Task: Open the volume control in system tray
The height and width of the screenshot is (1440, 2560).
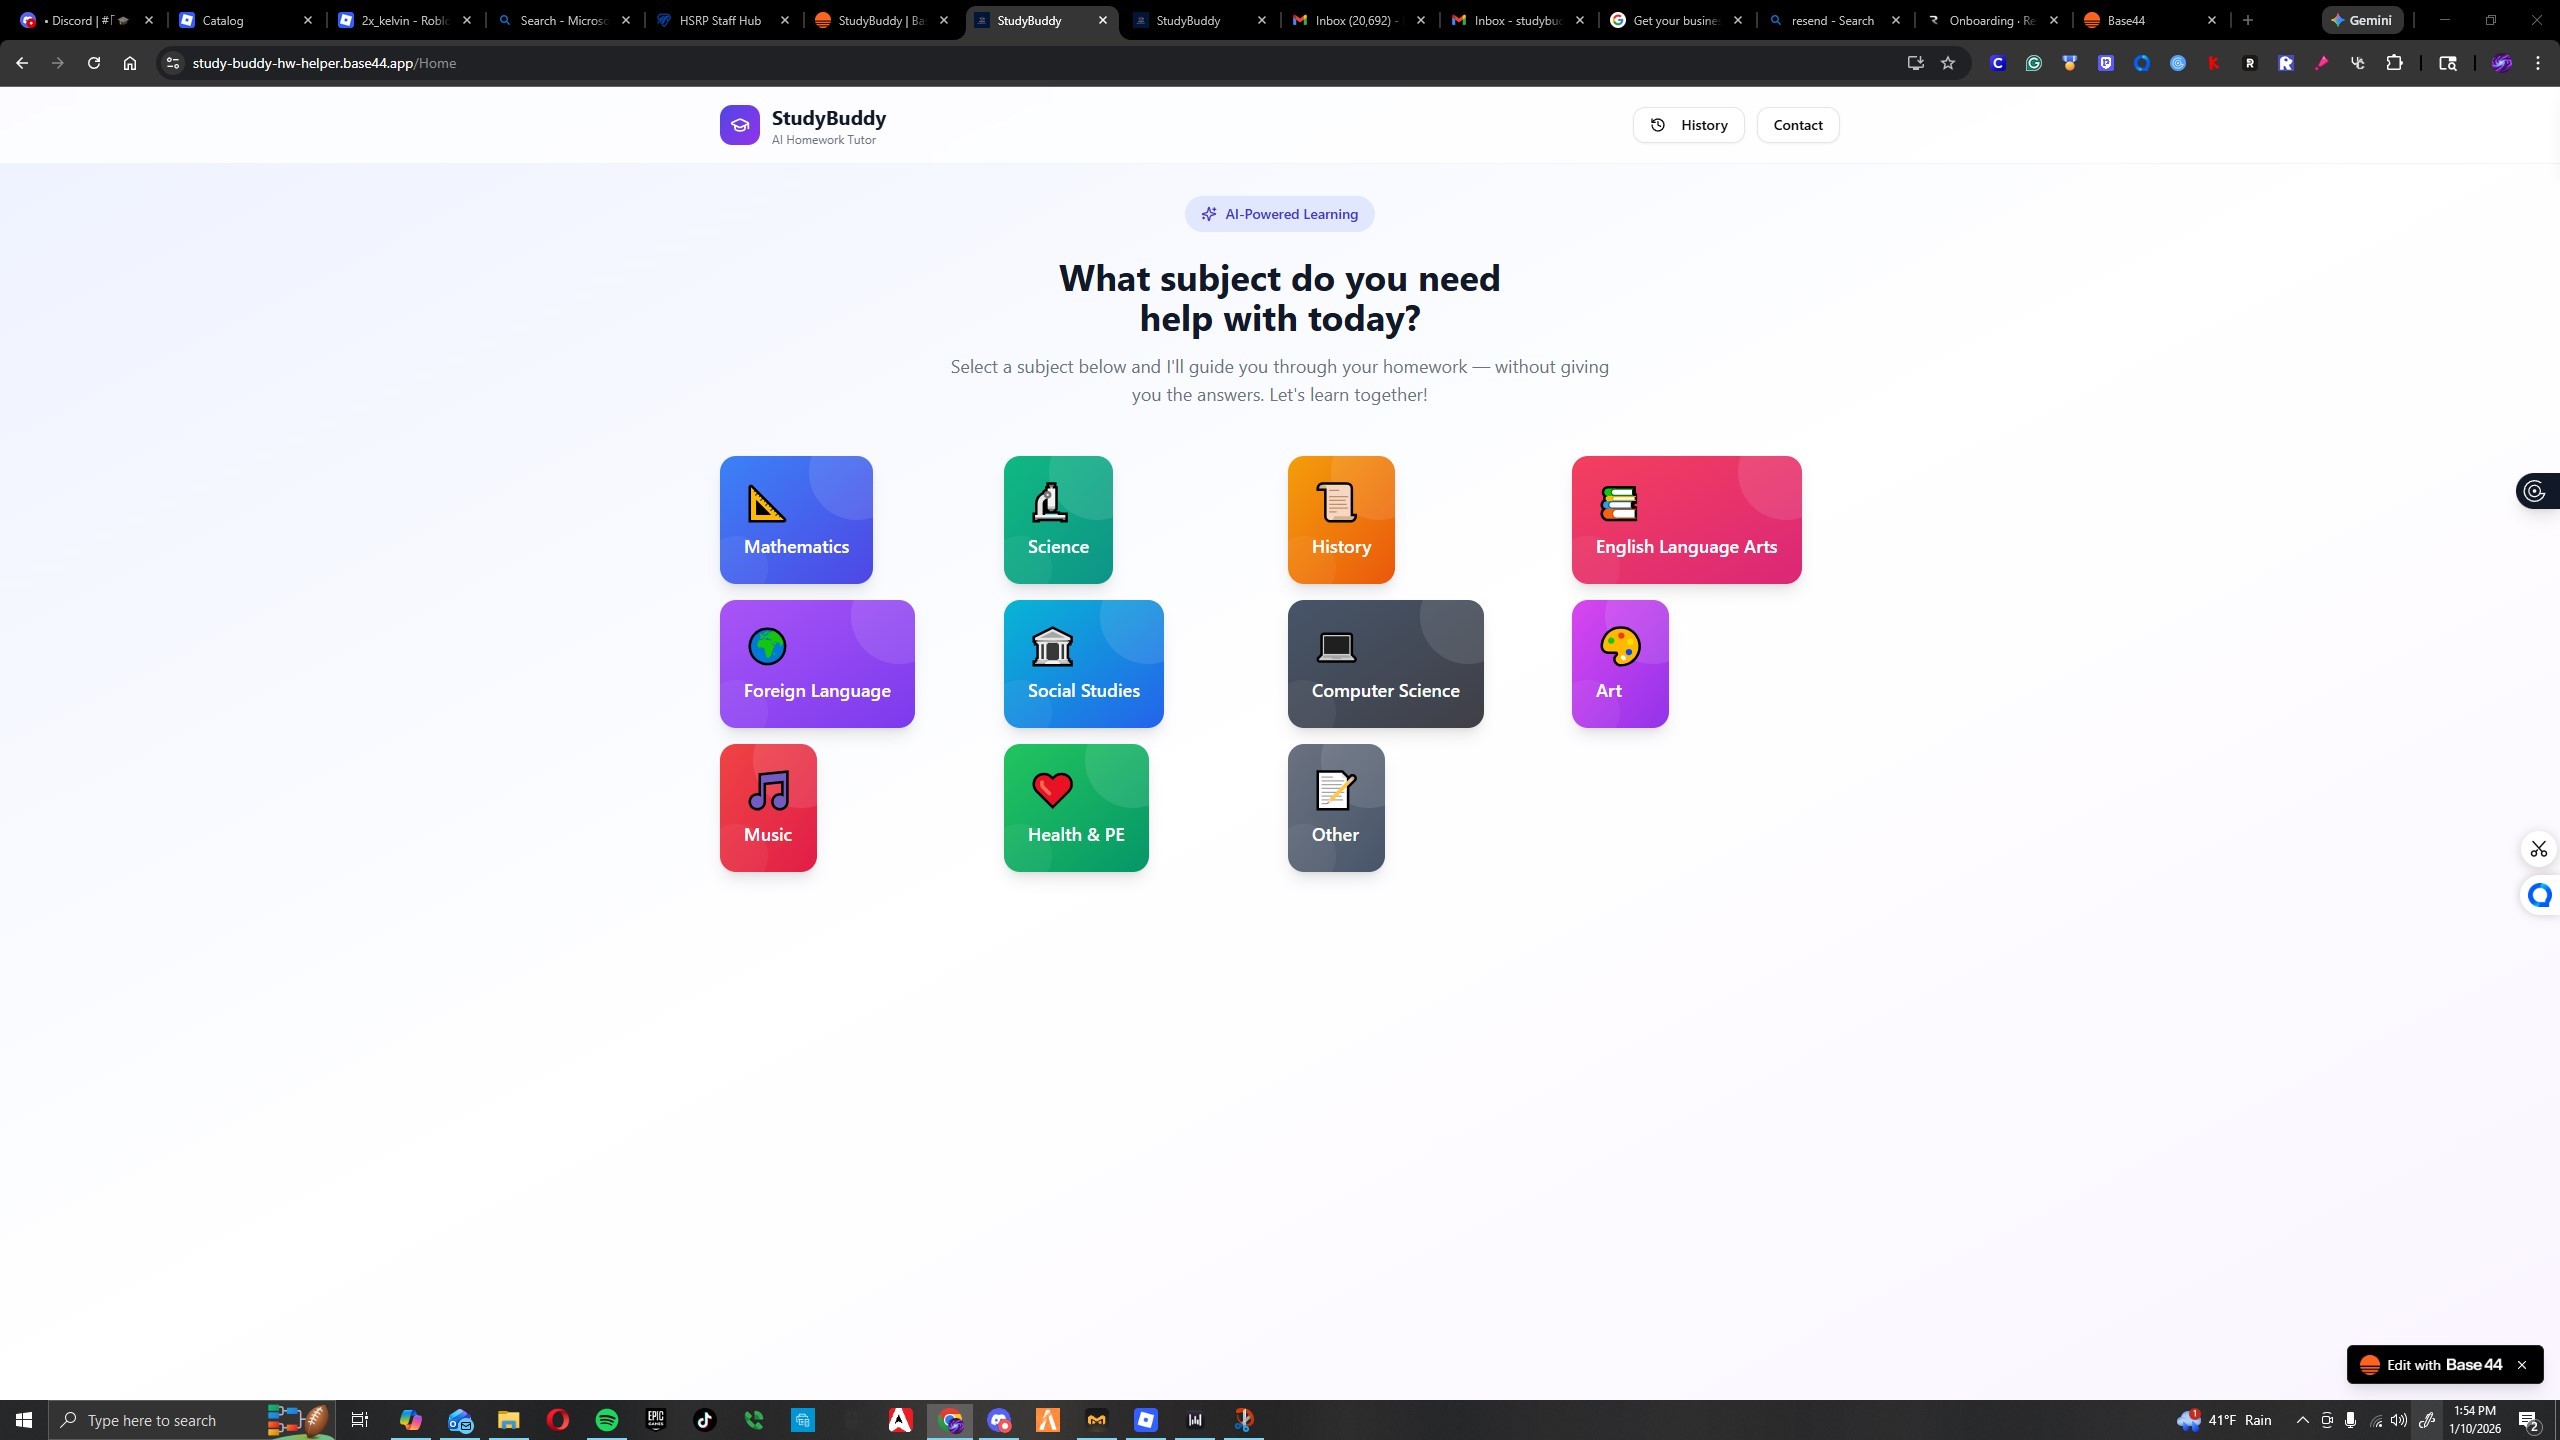Action: [2399, 1420]
